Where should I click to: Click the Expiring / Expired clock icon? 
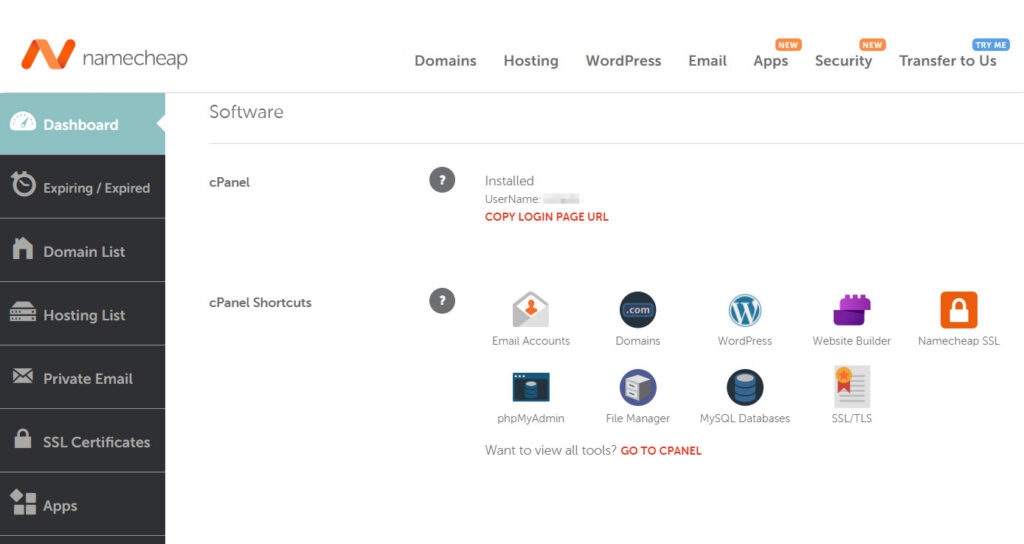[x=23, y=184]
